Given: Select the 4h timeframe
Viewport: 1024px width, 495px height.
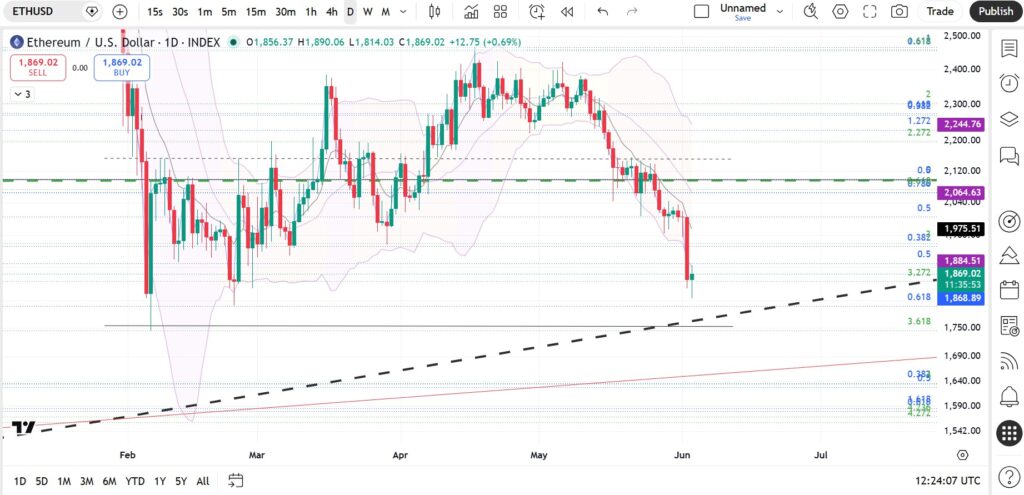Looking at the screenshot, I should click(332, 11).
